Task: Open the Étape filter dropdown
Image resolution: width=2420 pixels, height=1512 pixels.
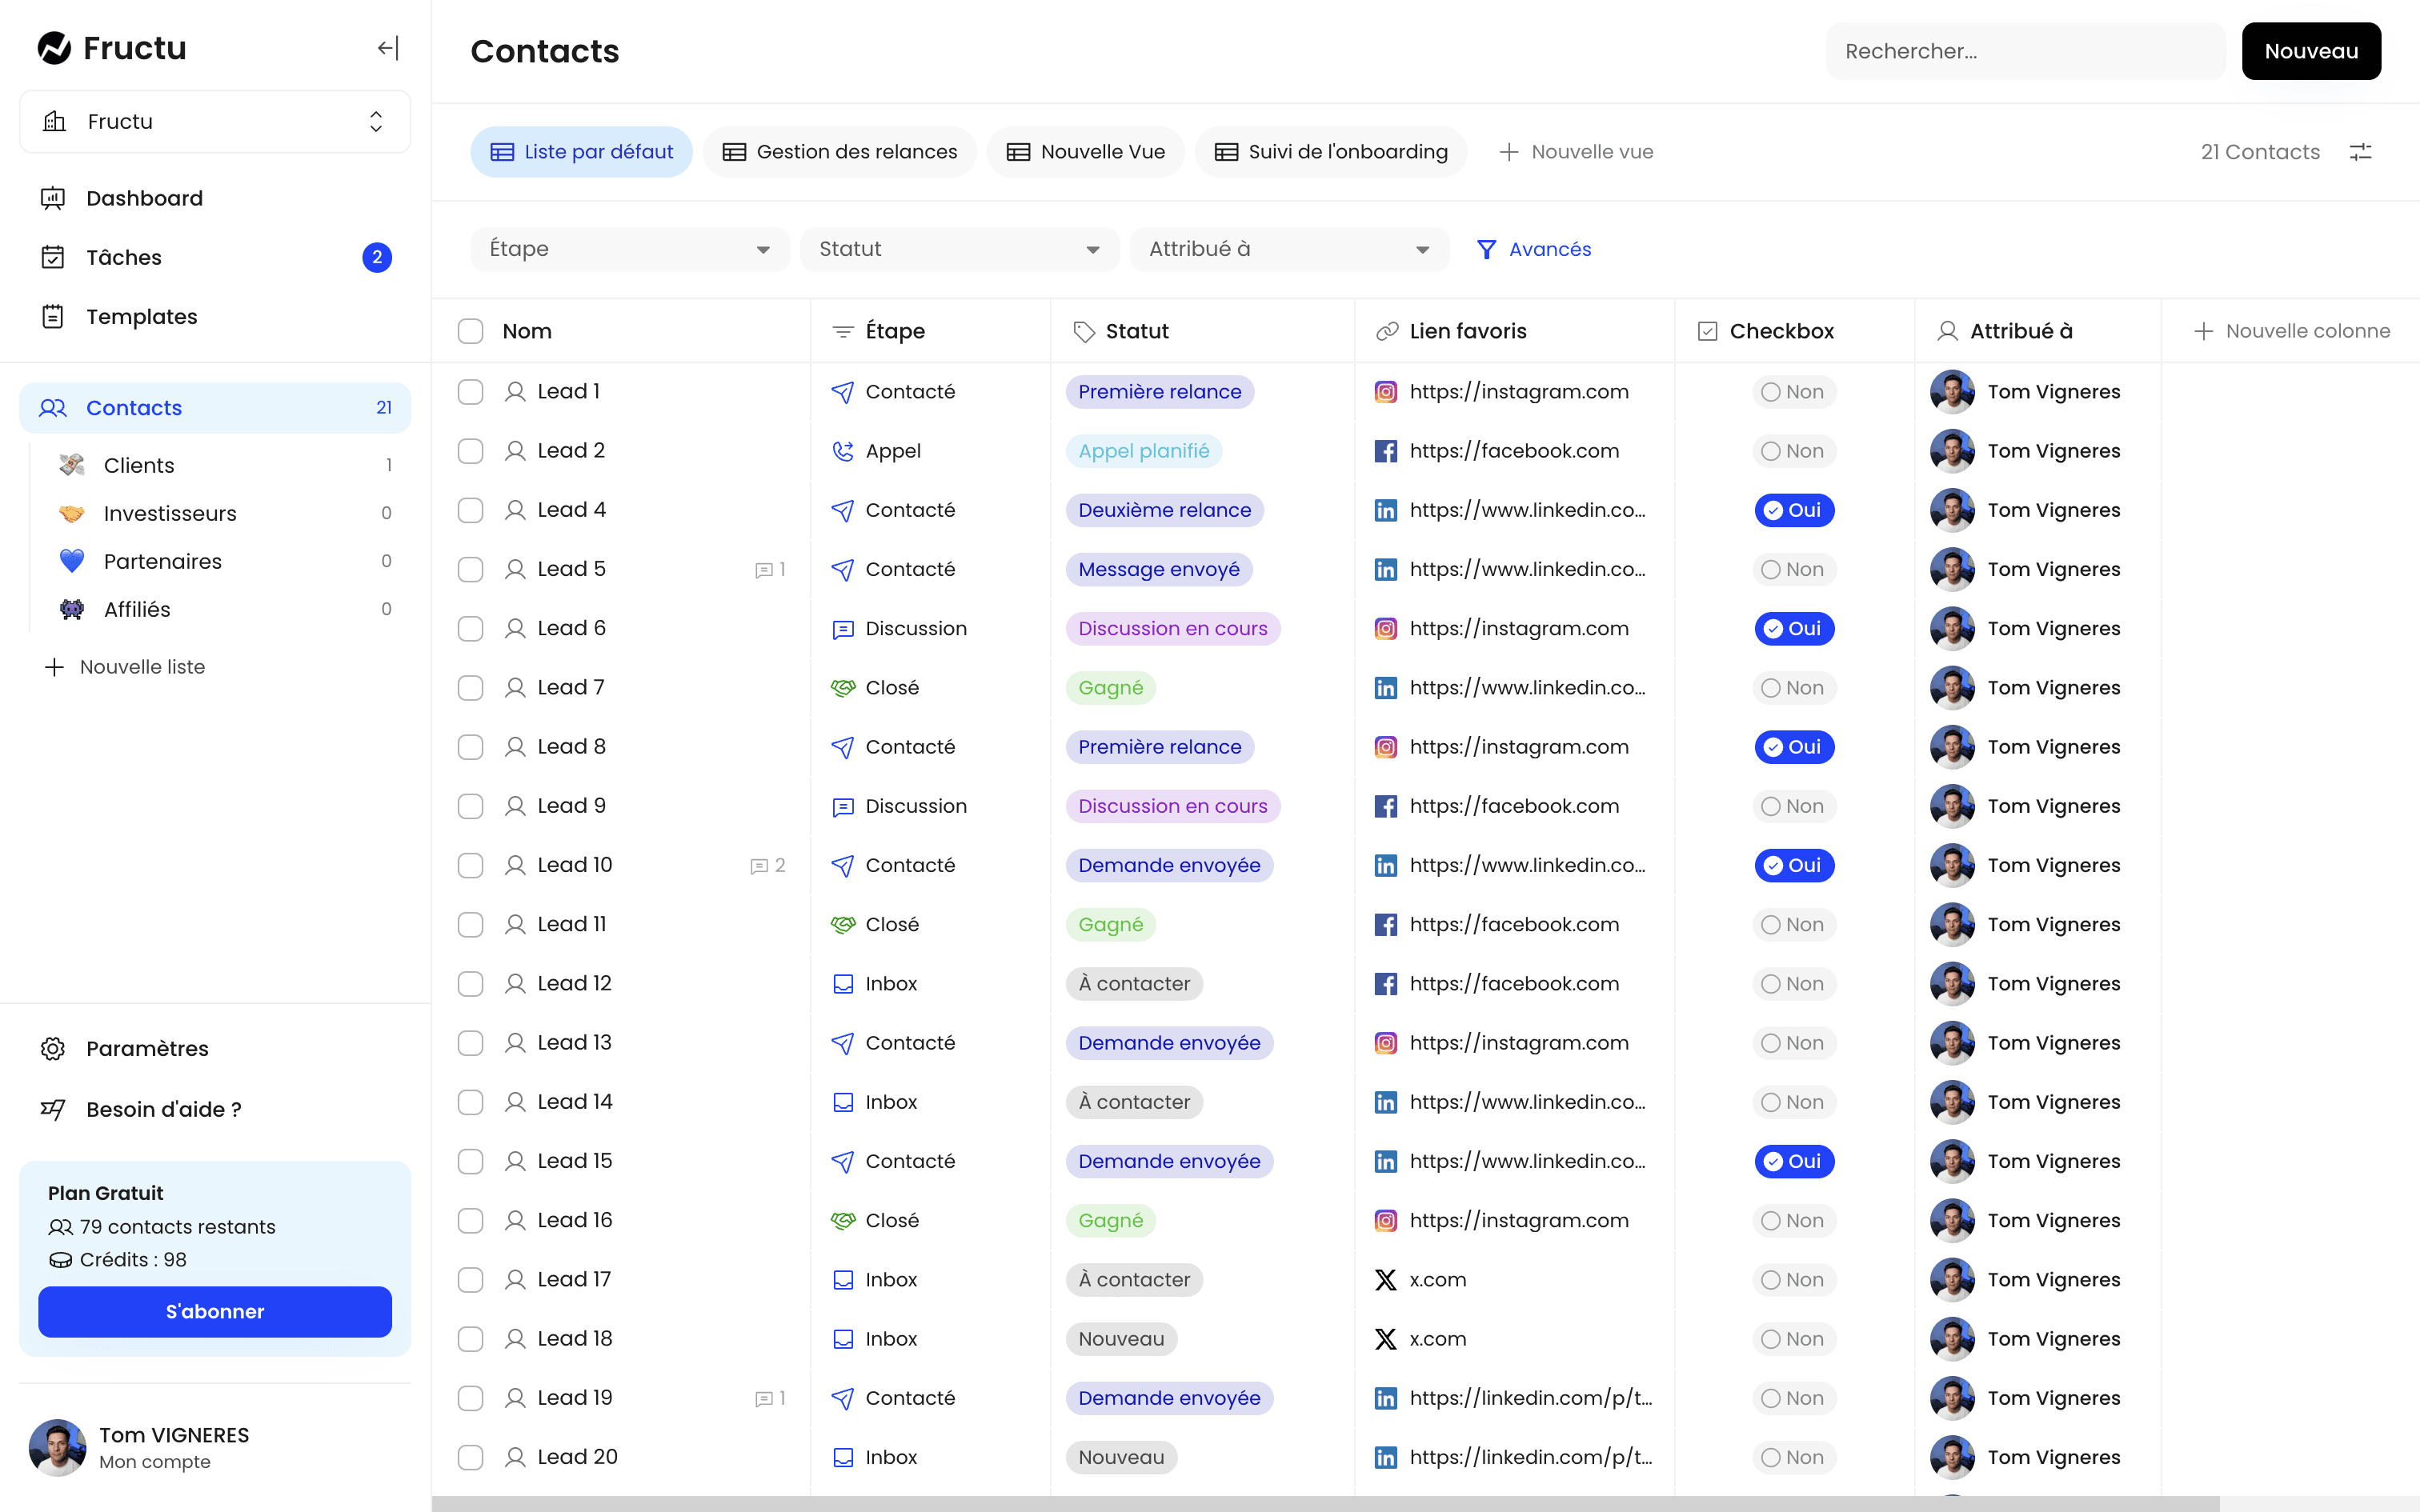Action: pyautogui.click(x=629, y=249)
